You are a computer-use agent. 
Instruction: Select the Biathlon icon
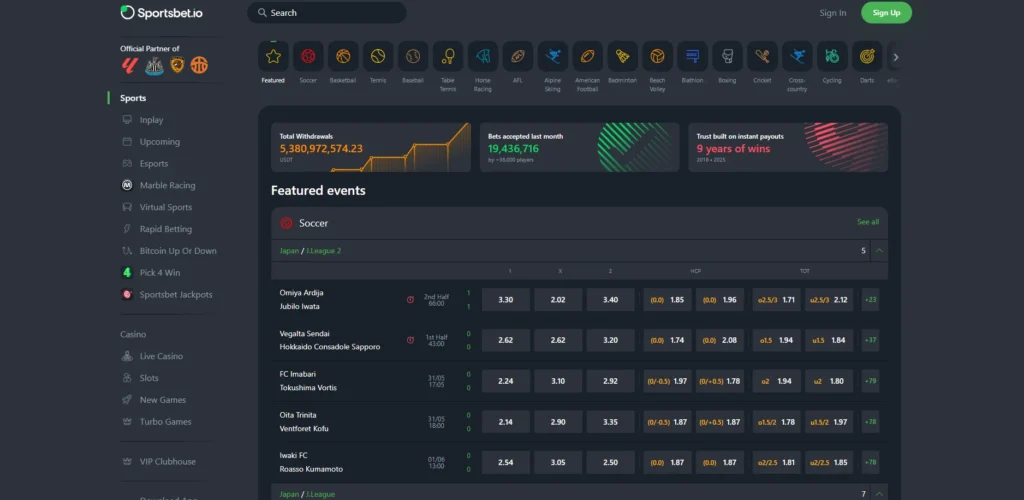coord(692,57)
